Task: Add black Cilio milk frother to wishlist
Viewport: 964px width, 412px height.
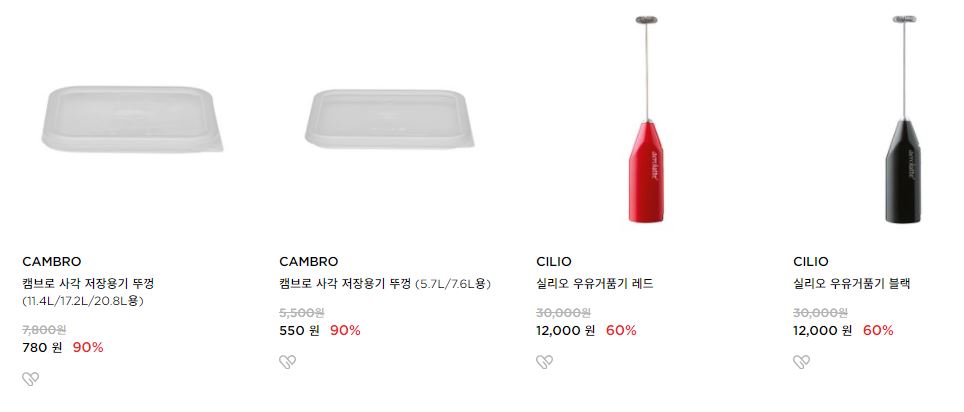Action: coord(802,362)
